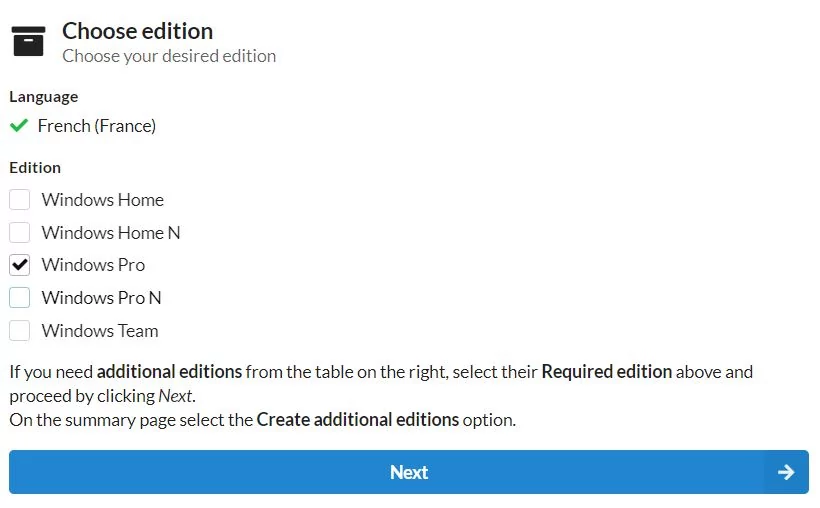Click the Edition section label
This screenshot has height=508, width=820.
pyautogui.click(x=35, y=168)
